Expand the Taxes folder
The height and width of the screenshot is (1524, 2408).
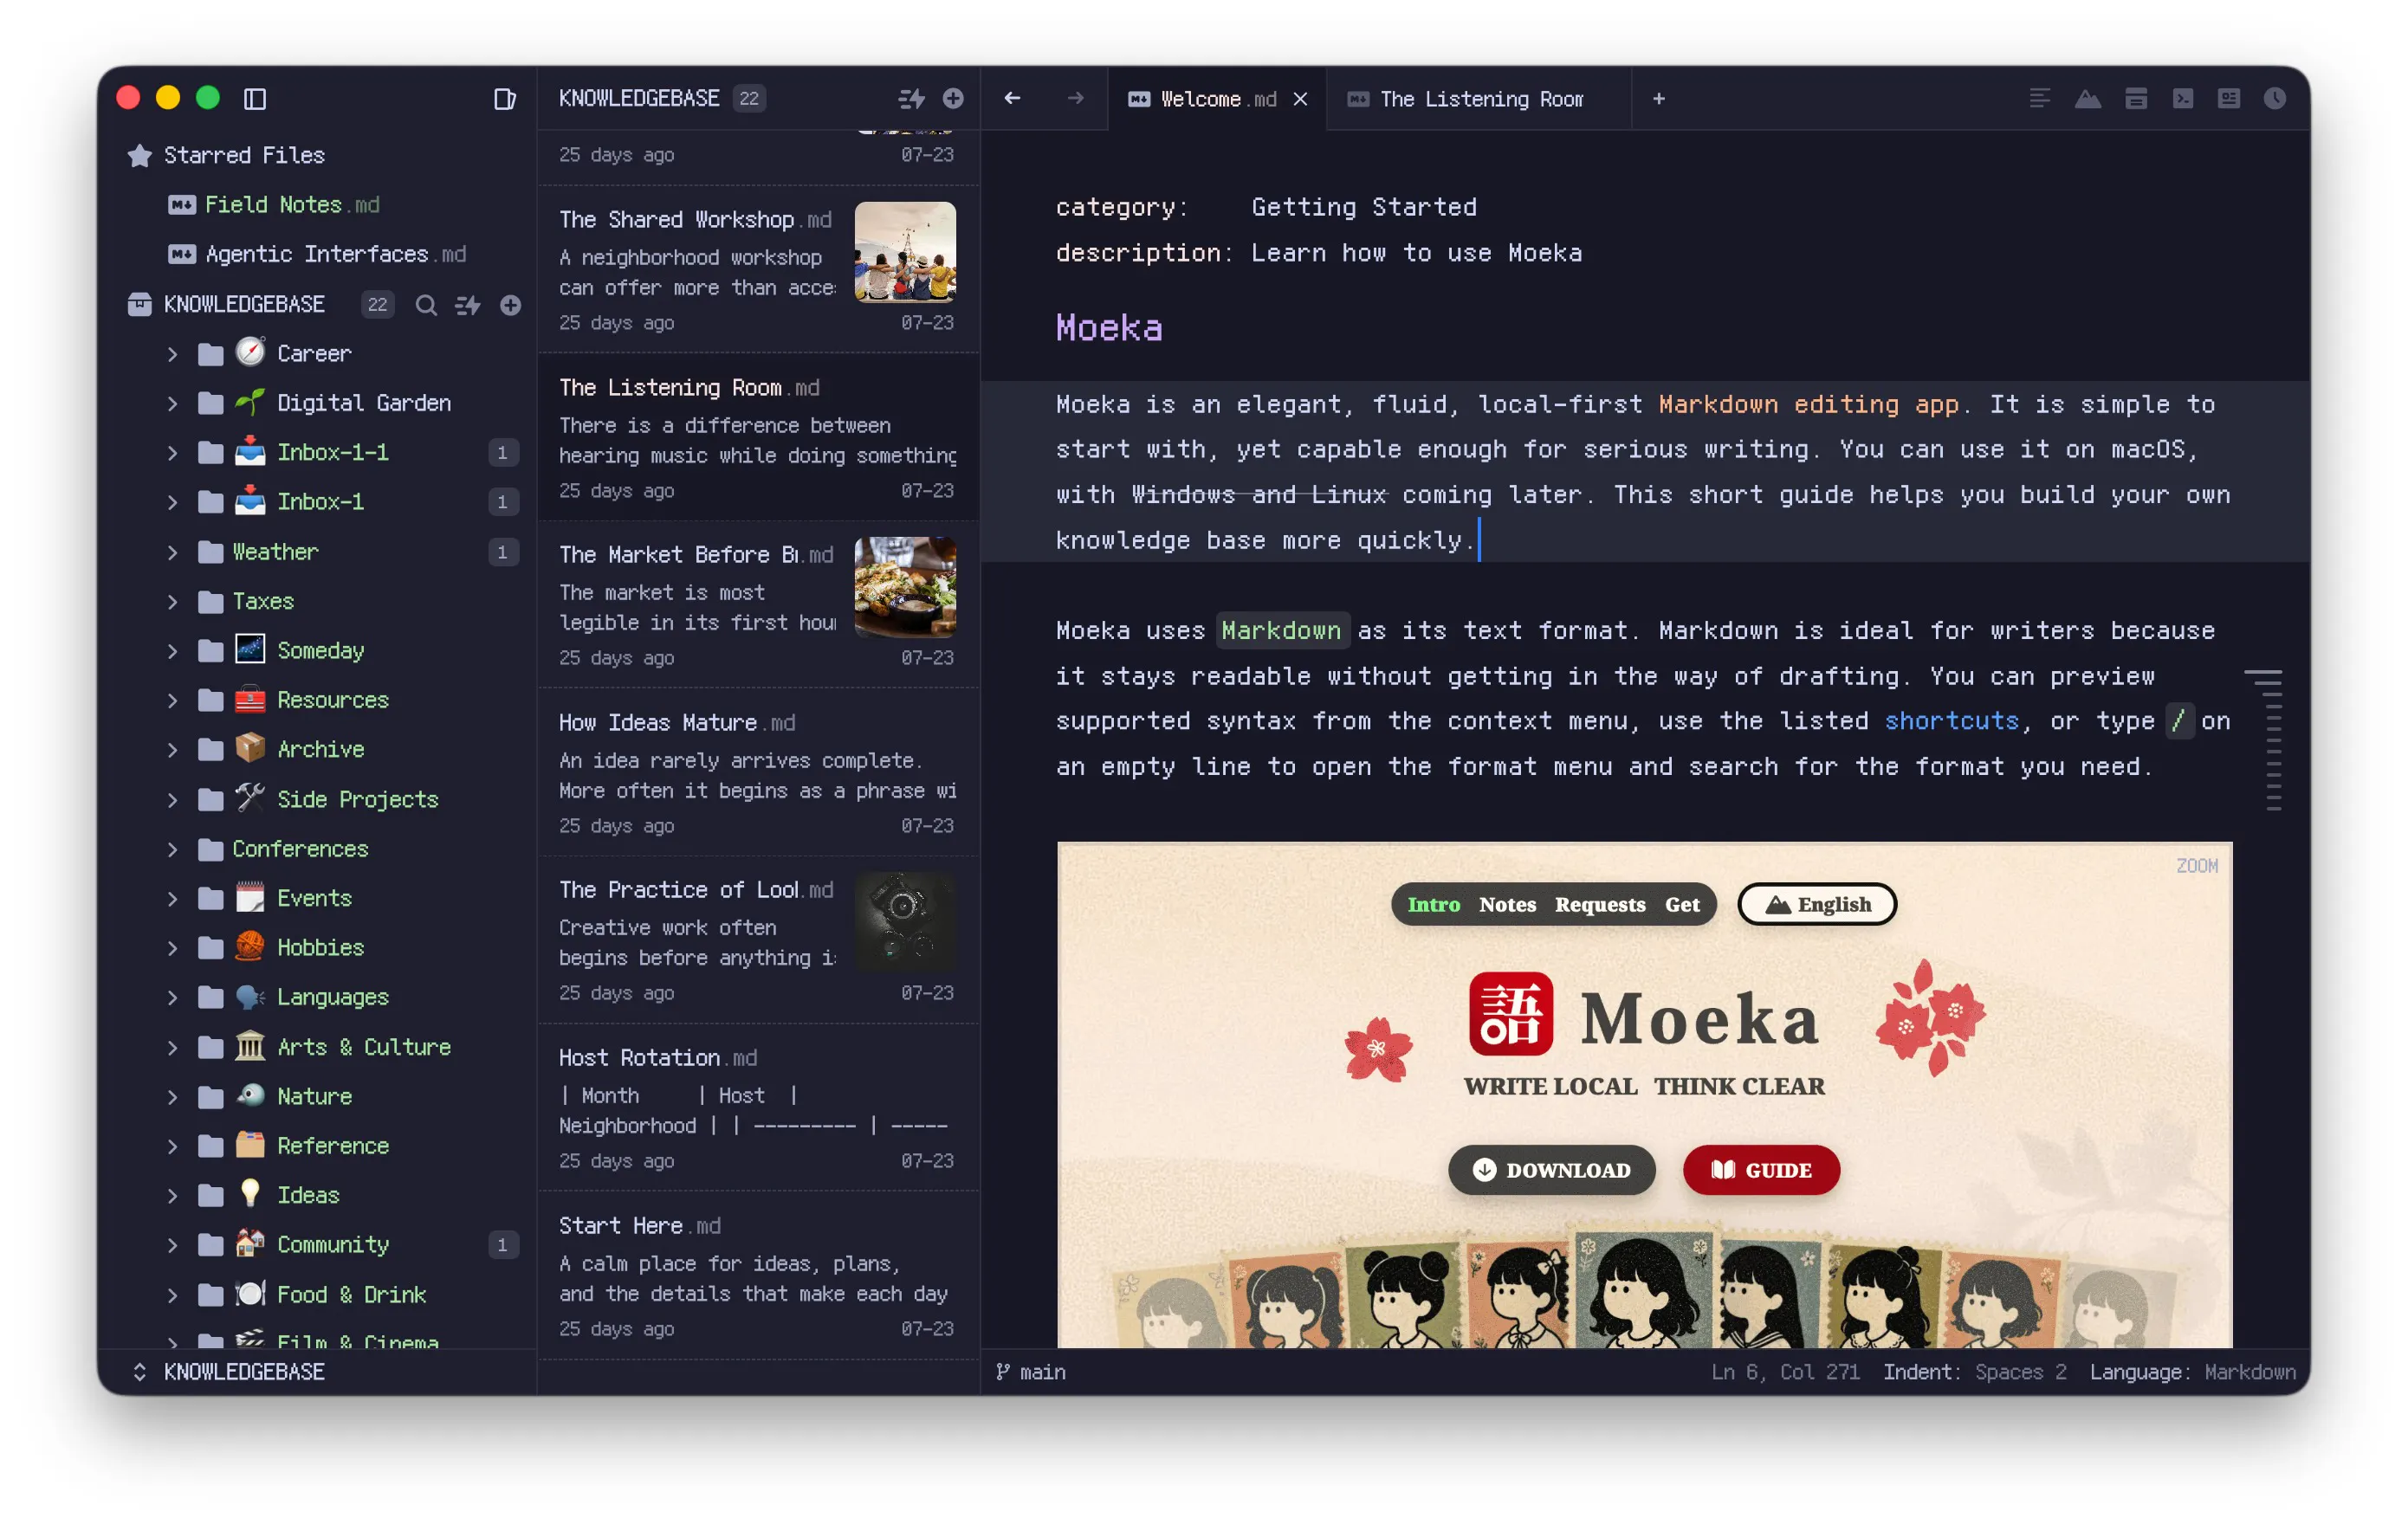tap(172, 601)
